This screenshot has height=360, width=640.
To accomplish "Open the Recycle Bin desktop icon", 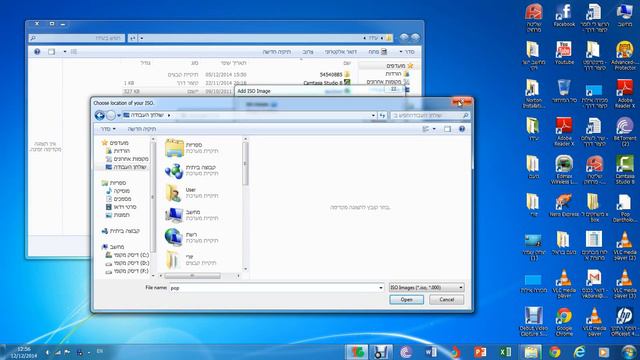I will coord(564,91).
